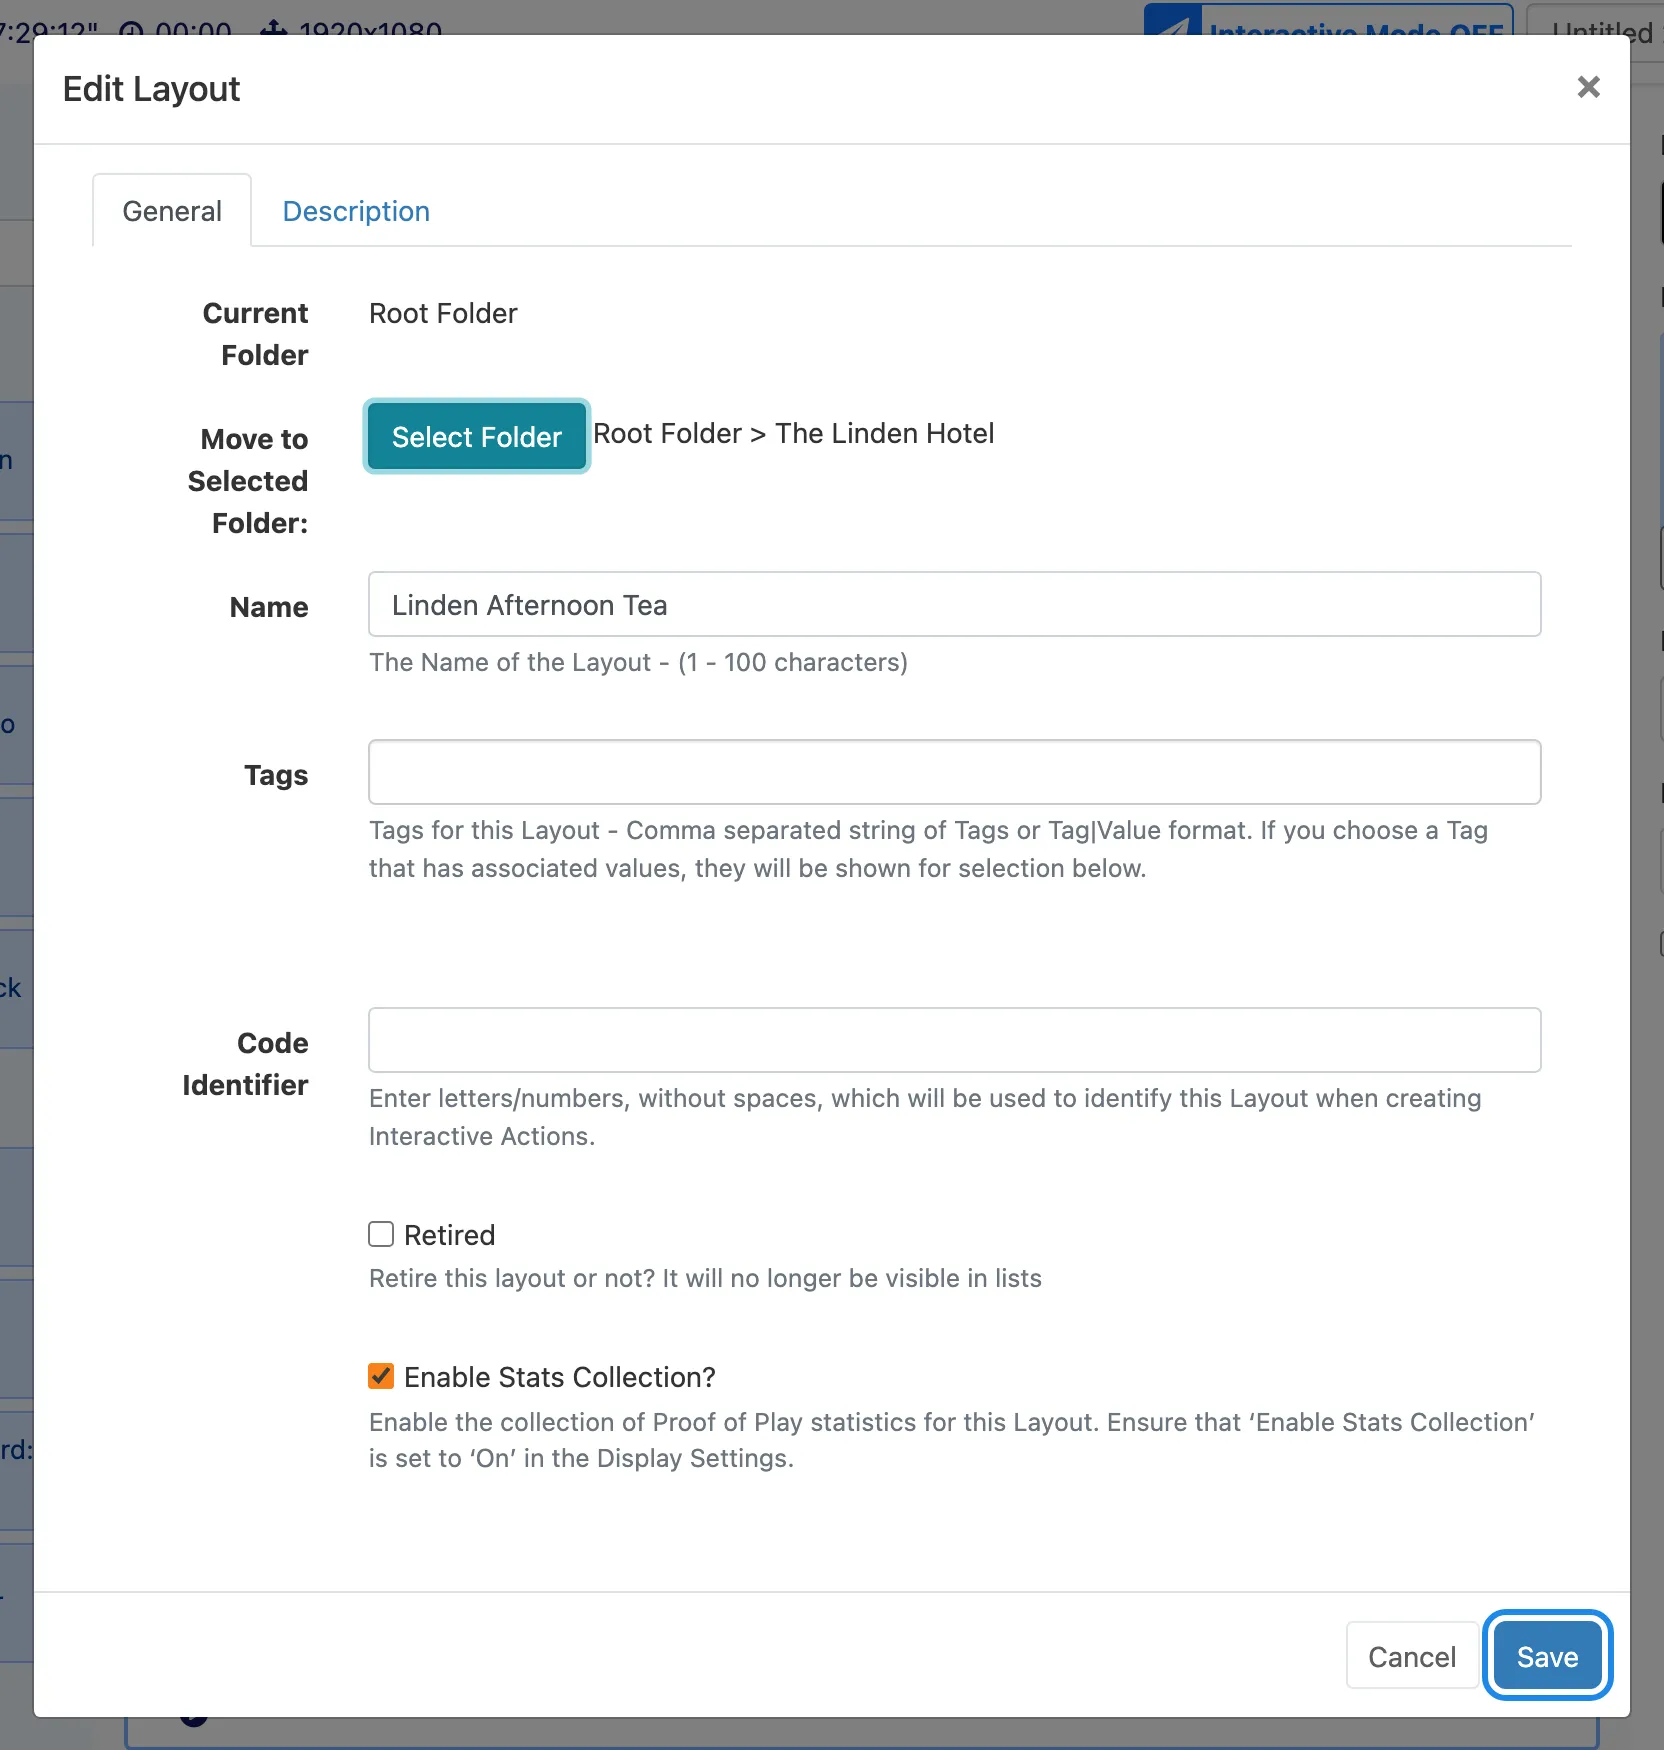Click 'Root Folder > The Linden Hotel' path text
The image size is (1664, 1750).
pos(794,433)
